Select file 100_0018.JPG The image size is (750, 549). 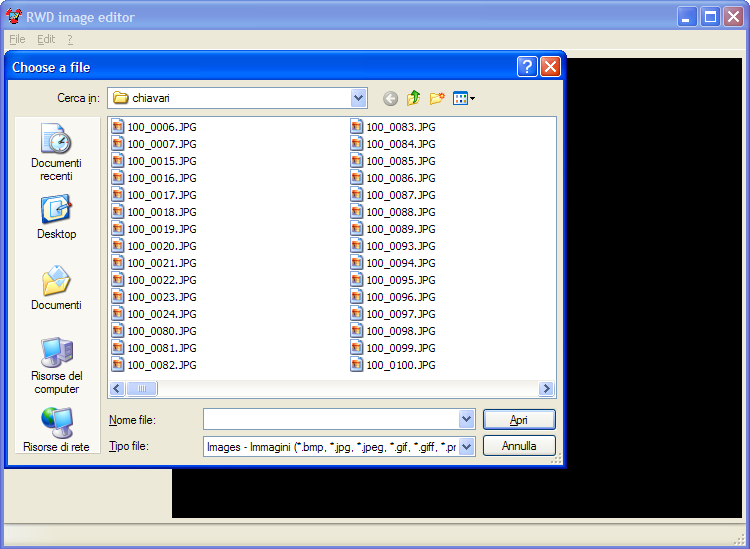(x=154, y=212)
